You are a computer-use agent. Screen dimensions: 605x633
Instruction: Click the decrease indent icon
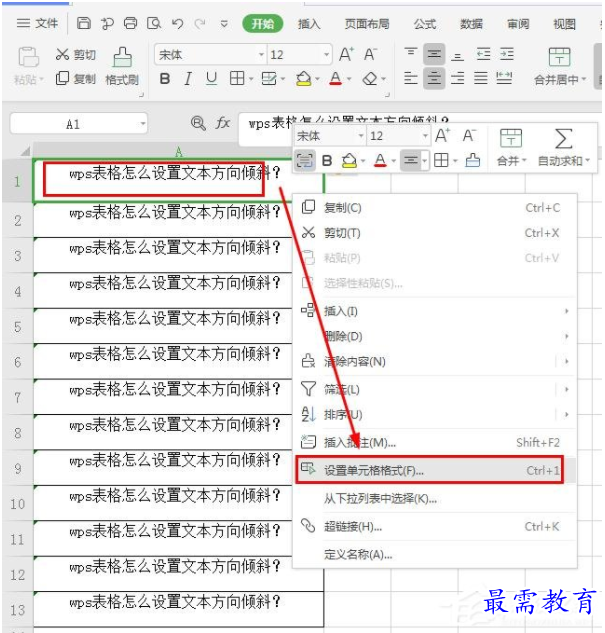(x=483, y=54)
